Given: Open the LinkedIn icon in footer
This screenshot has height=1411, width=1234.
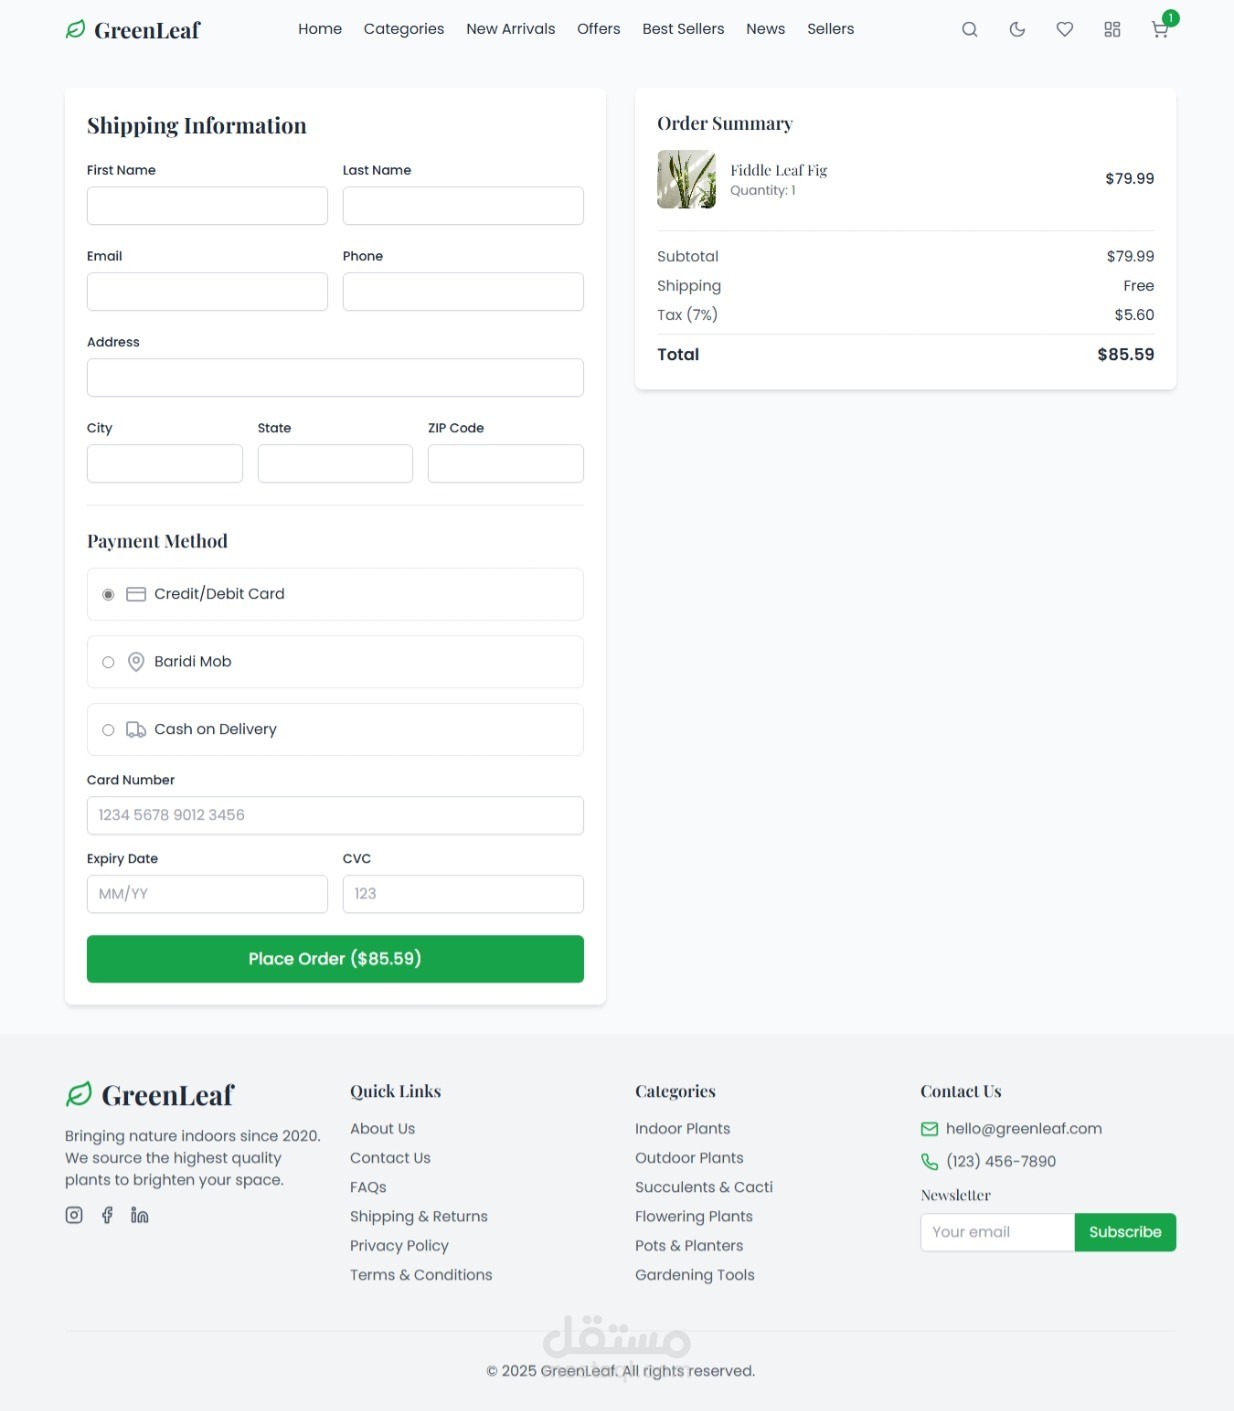Looking at the screenshot, I should pos(140,1215).
